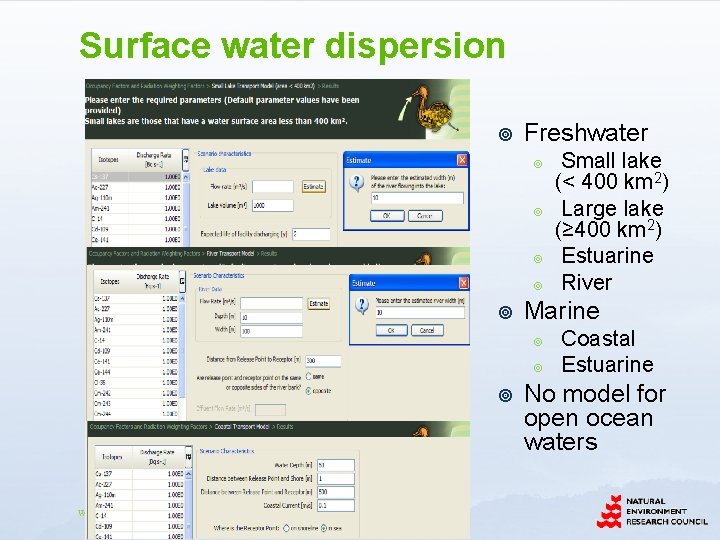Click Results breadcrumb in the river panel
Viewport: 720px width, 540px height.
click(269, 253)
